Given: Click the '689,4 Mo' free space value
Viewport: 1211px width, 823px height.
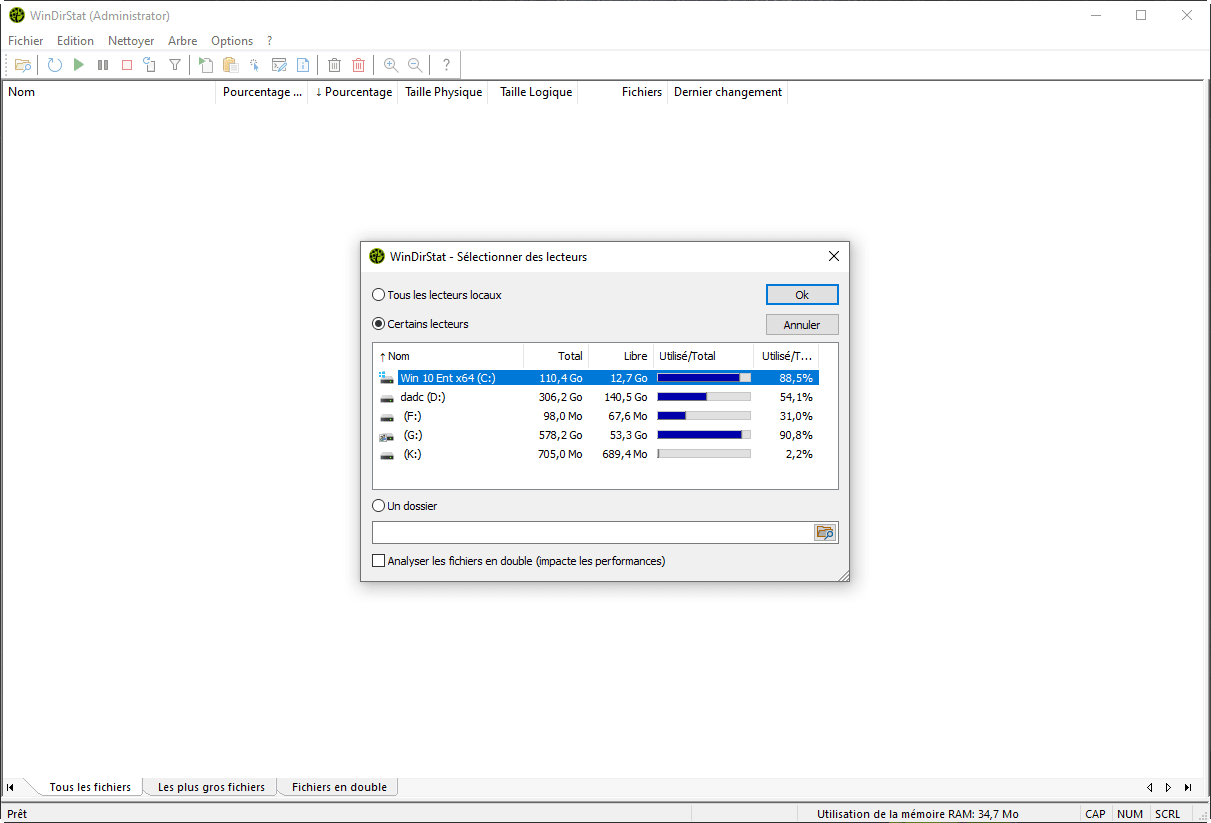Looking at the screenshot, I should pos(625,454).
